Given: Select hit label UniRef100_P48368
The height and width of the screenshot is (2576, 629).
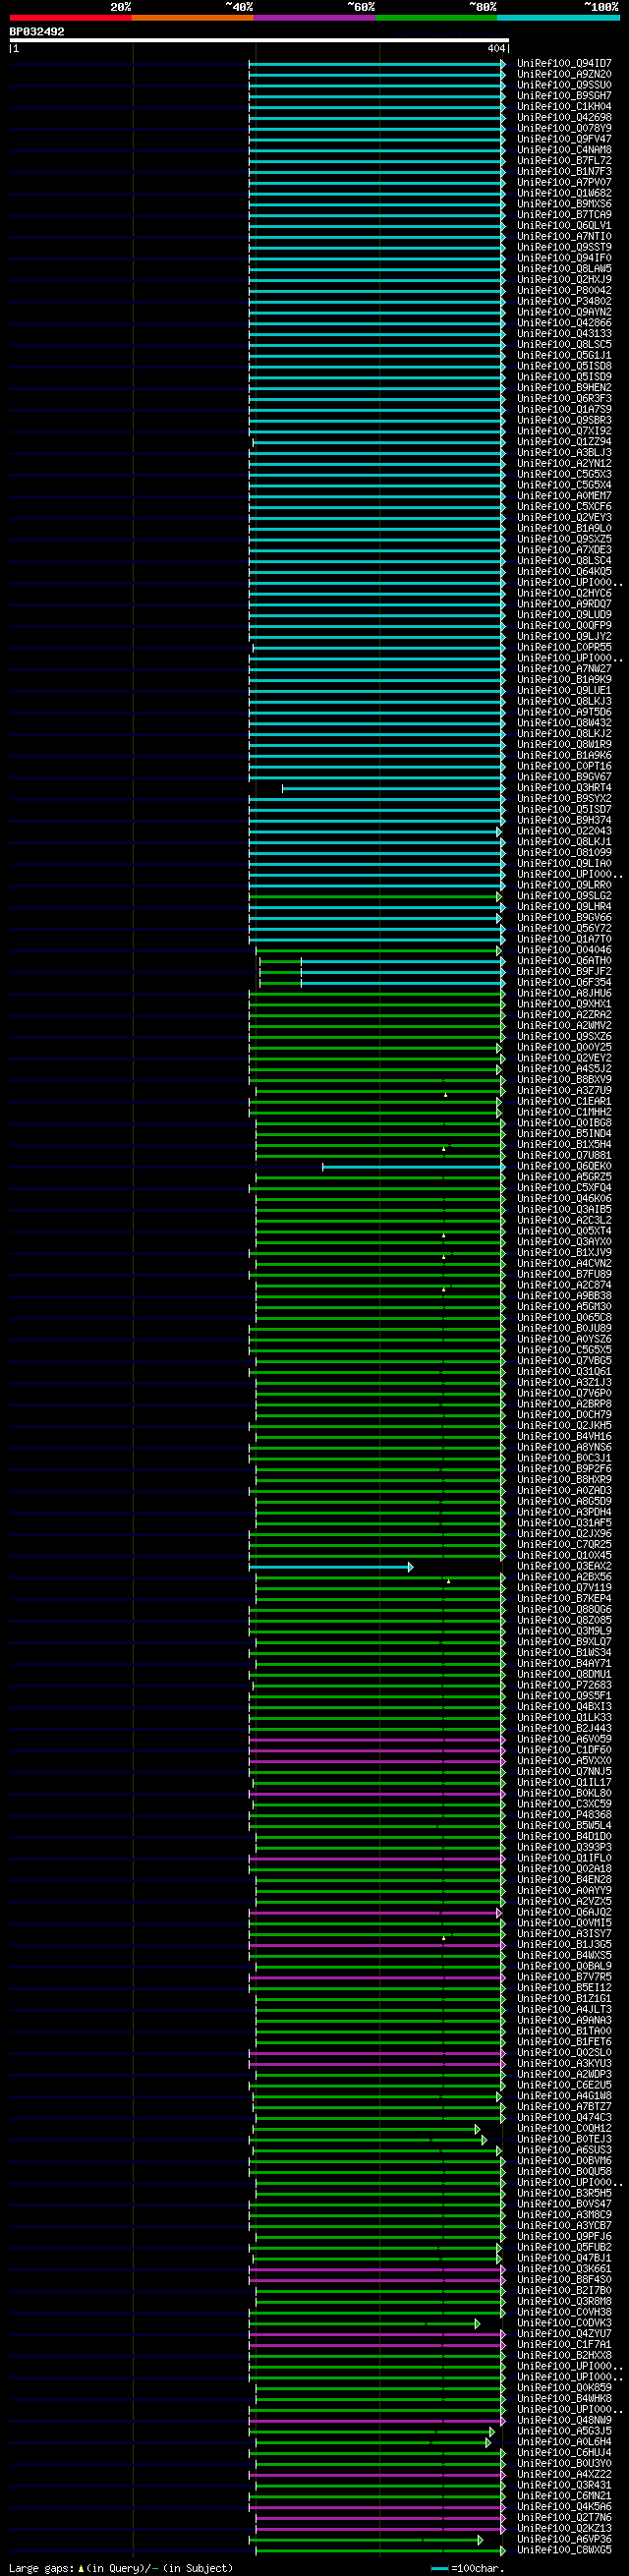Looking at the screenshot, I should coord(564,1815).
